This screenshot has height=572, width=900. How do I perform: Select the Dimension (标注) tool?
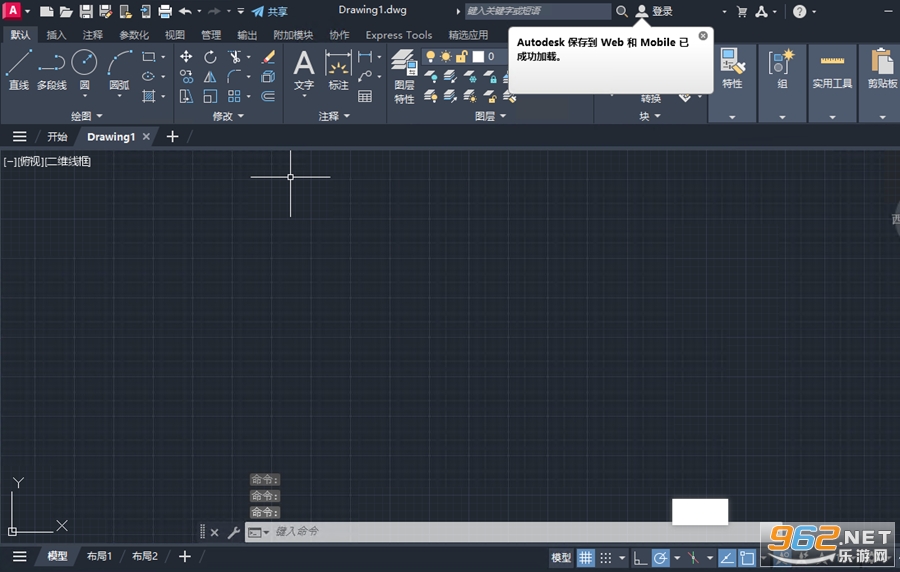click(x=338, y=70)
